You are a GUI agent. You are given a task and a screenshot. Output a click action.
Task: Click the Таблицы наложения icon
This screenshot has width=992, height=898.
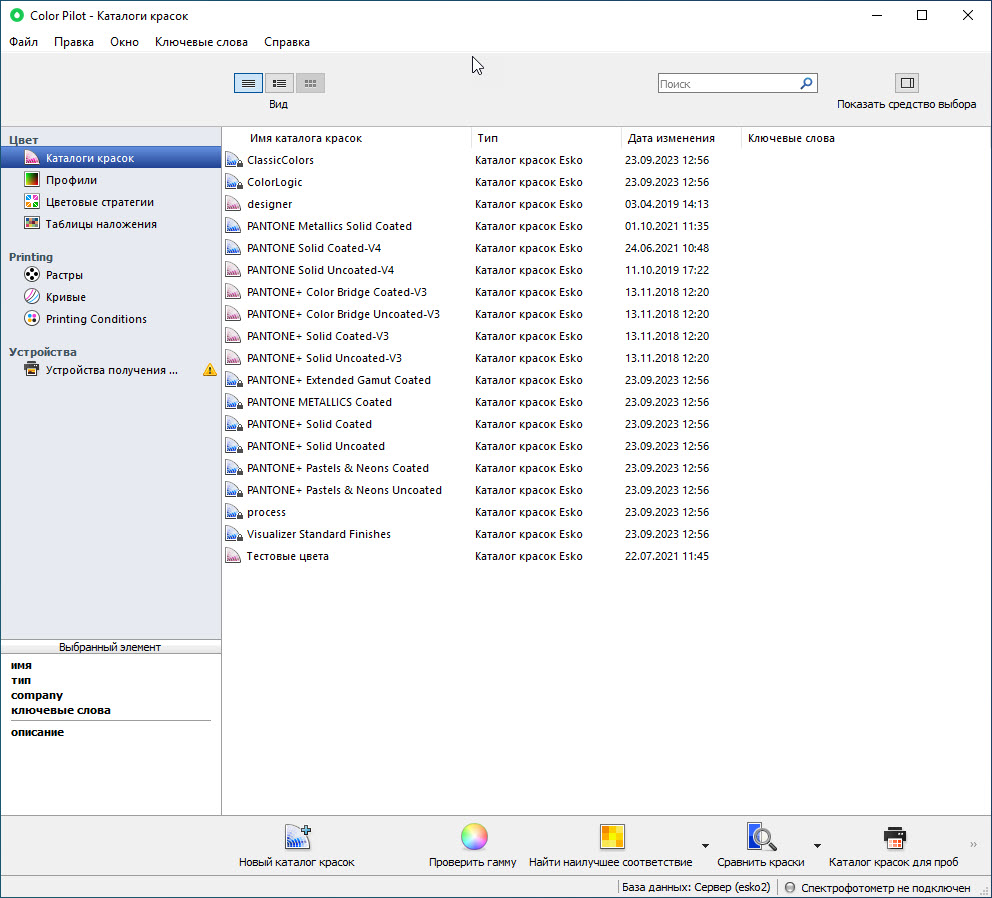pyautogui.click(x=32, y=223)
